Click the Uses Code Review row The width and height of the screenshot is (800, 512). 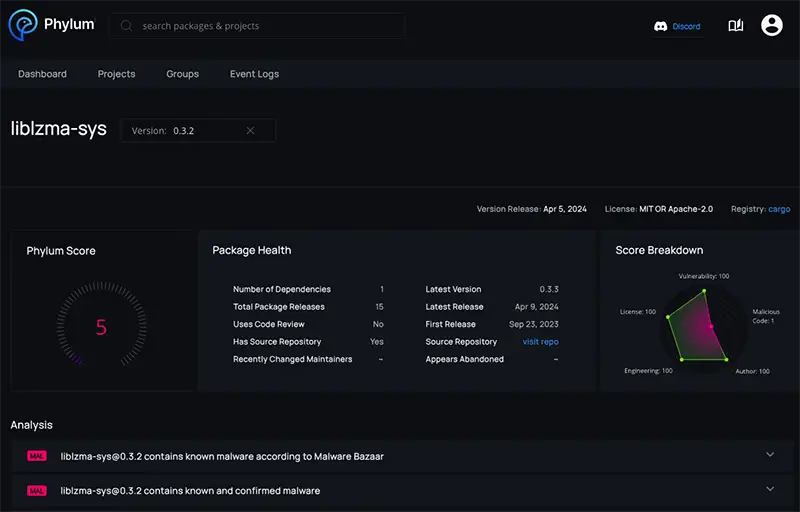308,324
